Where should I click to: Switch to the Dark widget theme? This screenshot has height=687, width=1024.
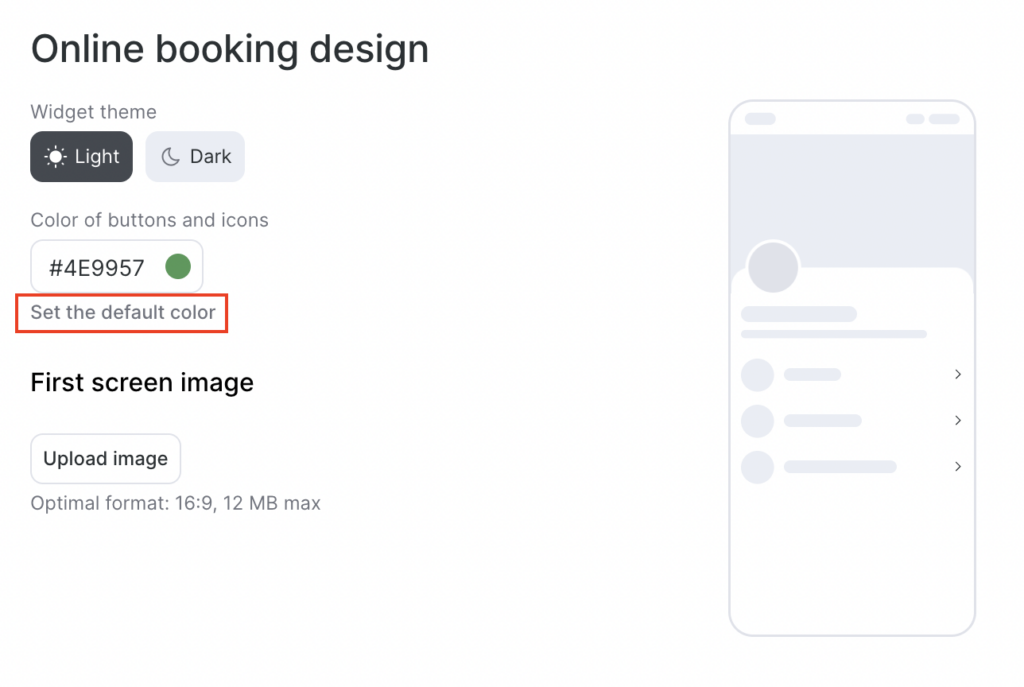pos(195,157)
